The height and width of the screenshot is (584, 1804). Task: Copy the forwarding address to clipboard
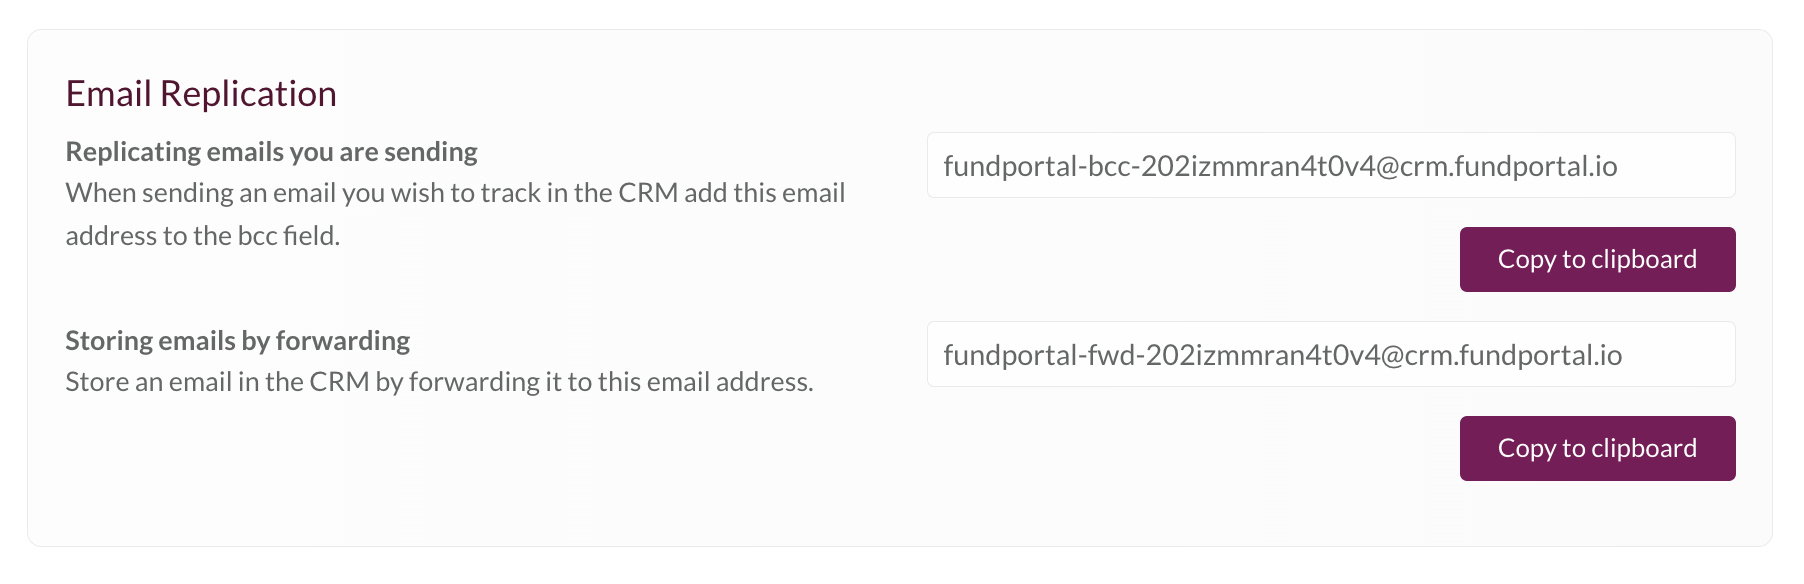tap(1597, 448)
